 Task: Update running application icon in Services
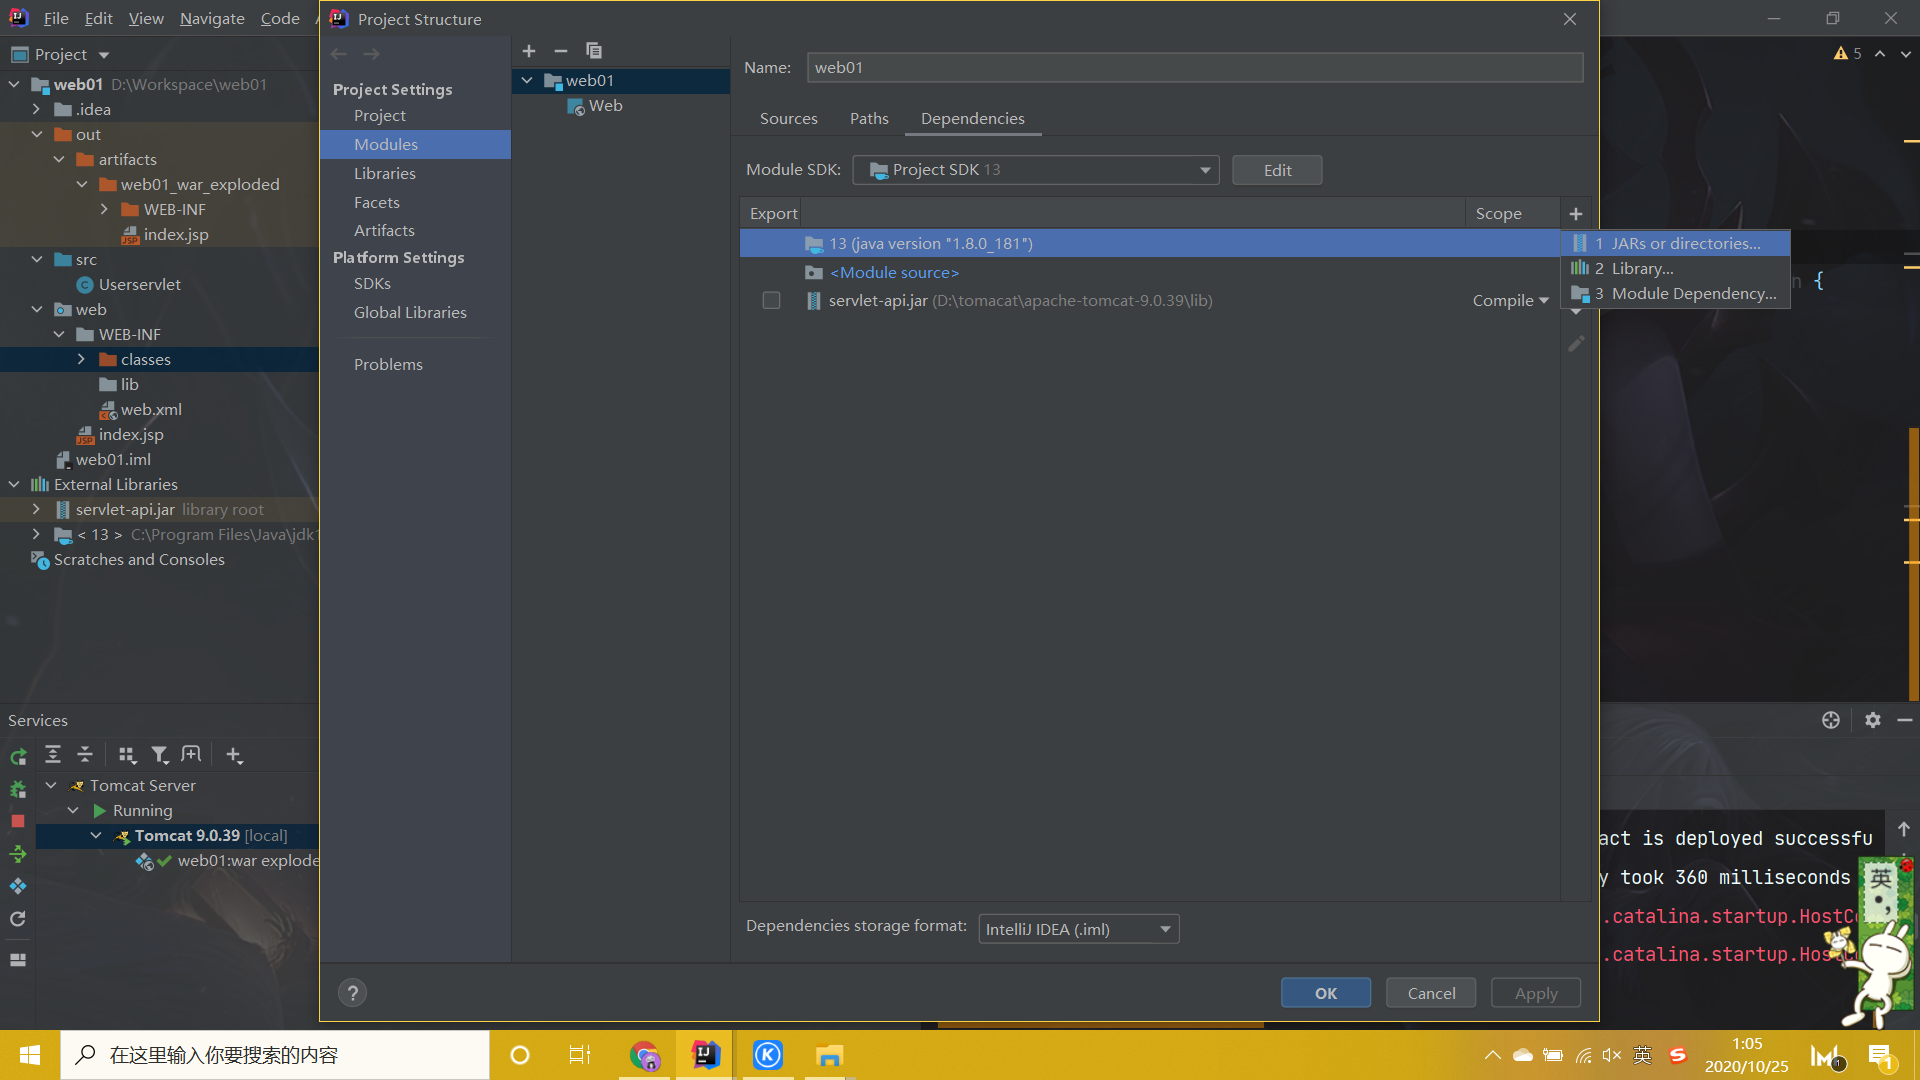[18, 854]
